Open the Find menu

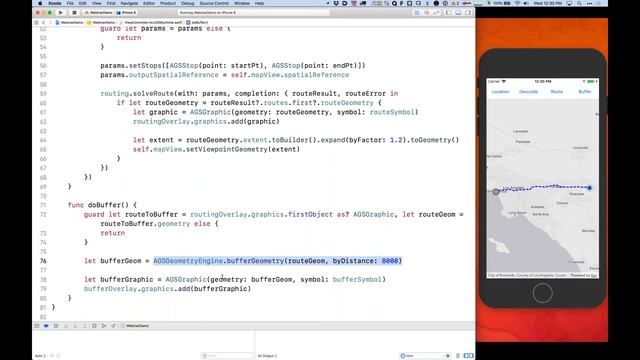pos(111,3)
